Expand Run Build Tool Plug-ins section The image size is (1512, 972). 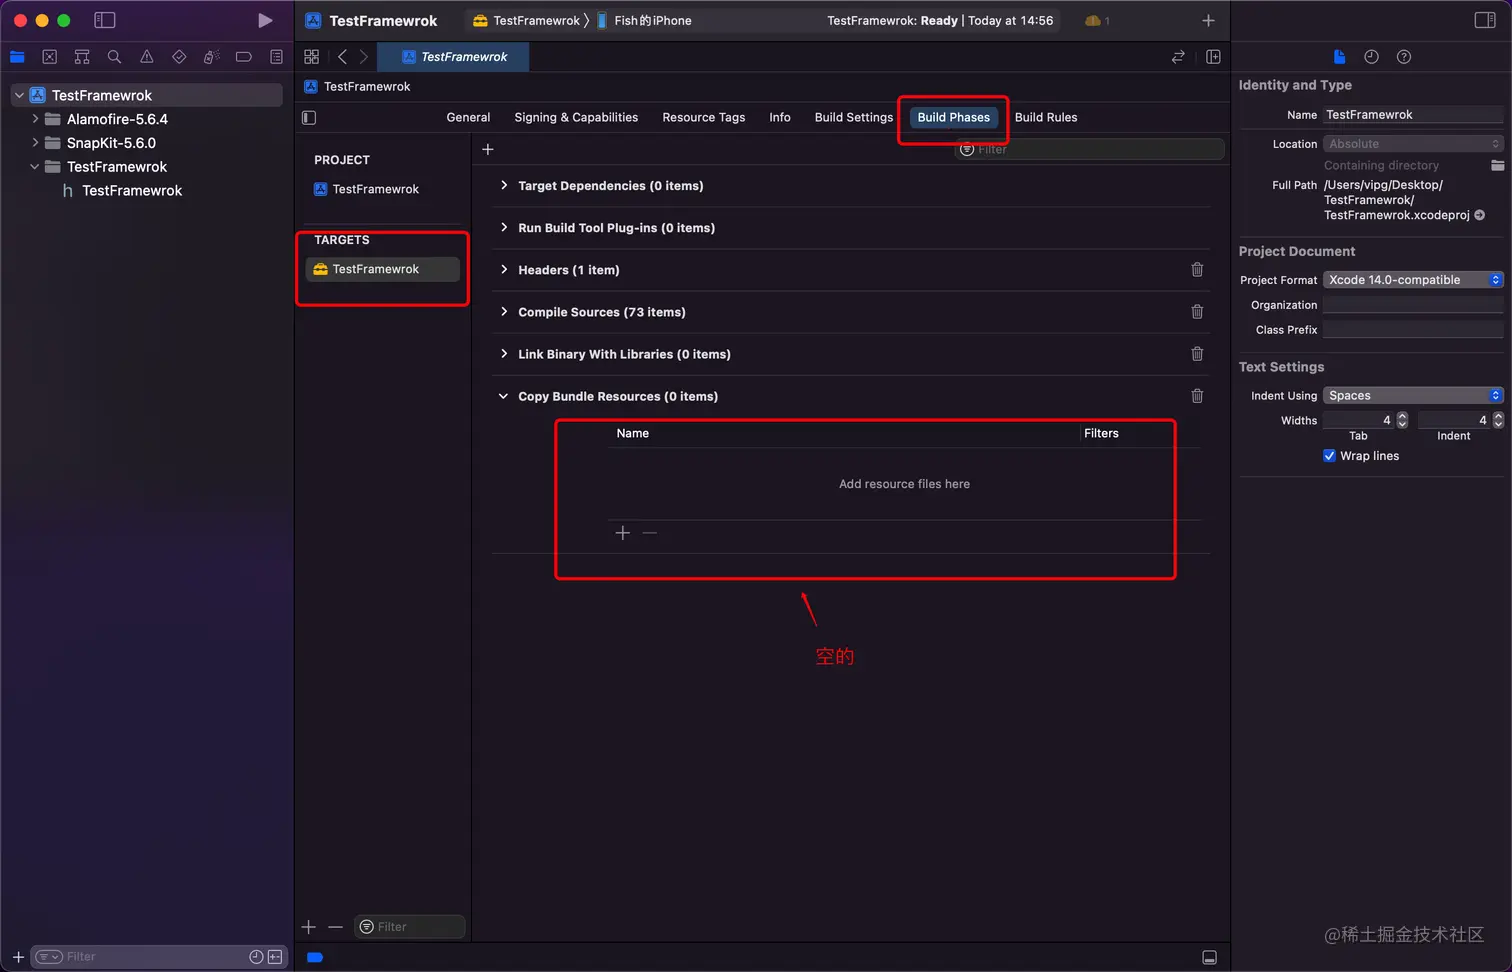point(504,227)
